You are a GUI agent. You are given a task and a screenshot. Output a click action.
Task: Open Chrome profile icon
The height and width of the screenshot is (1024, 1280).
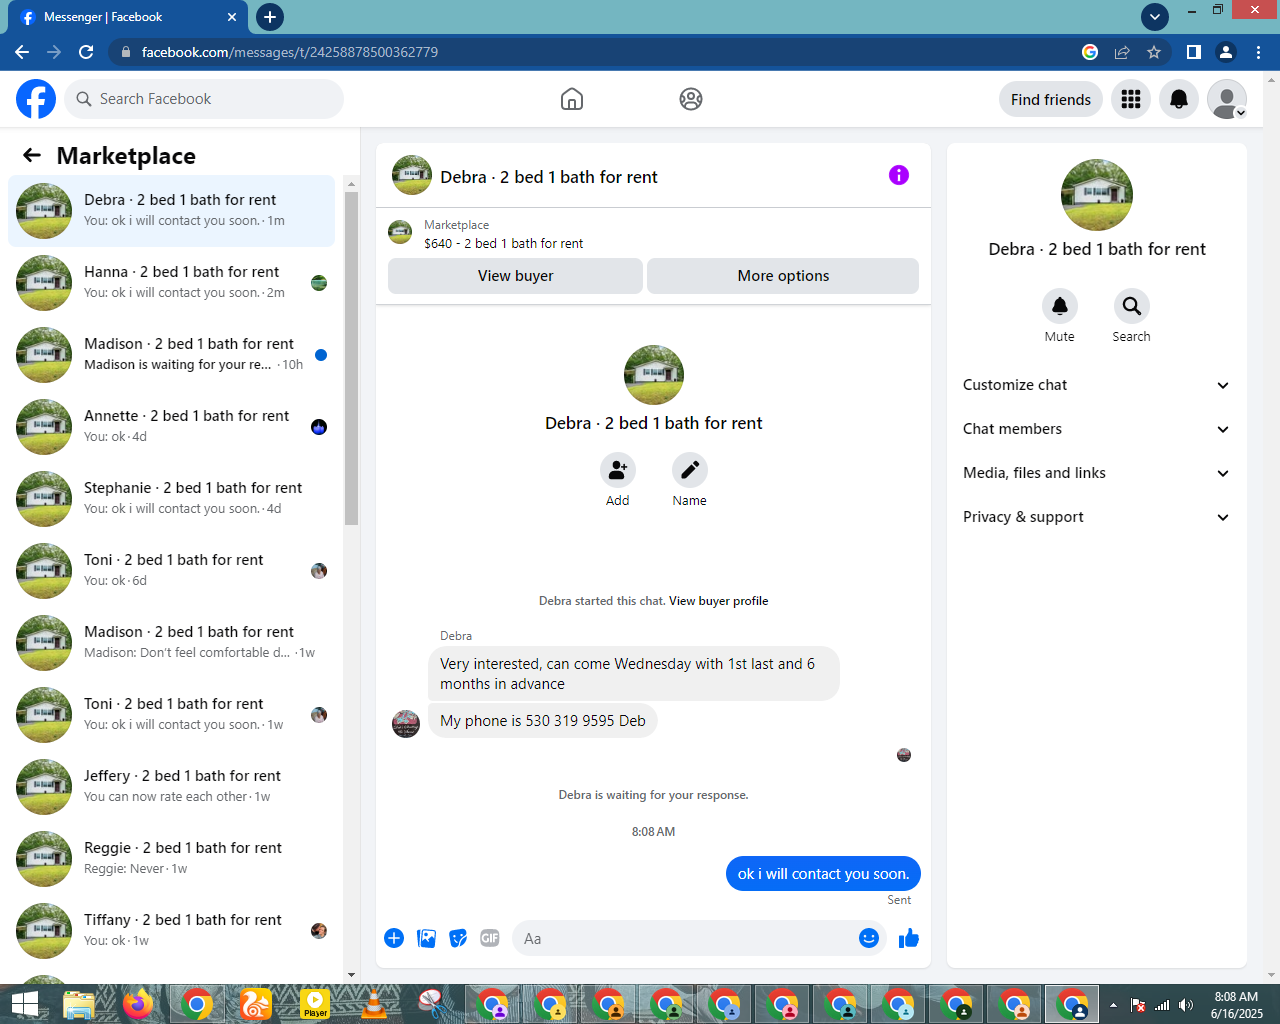1226,52
